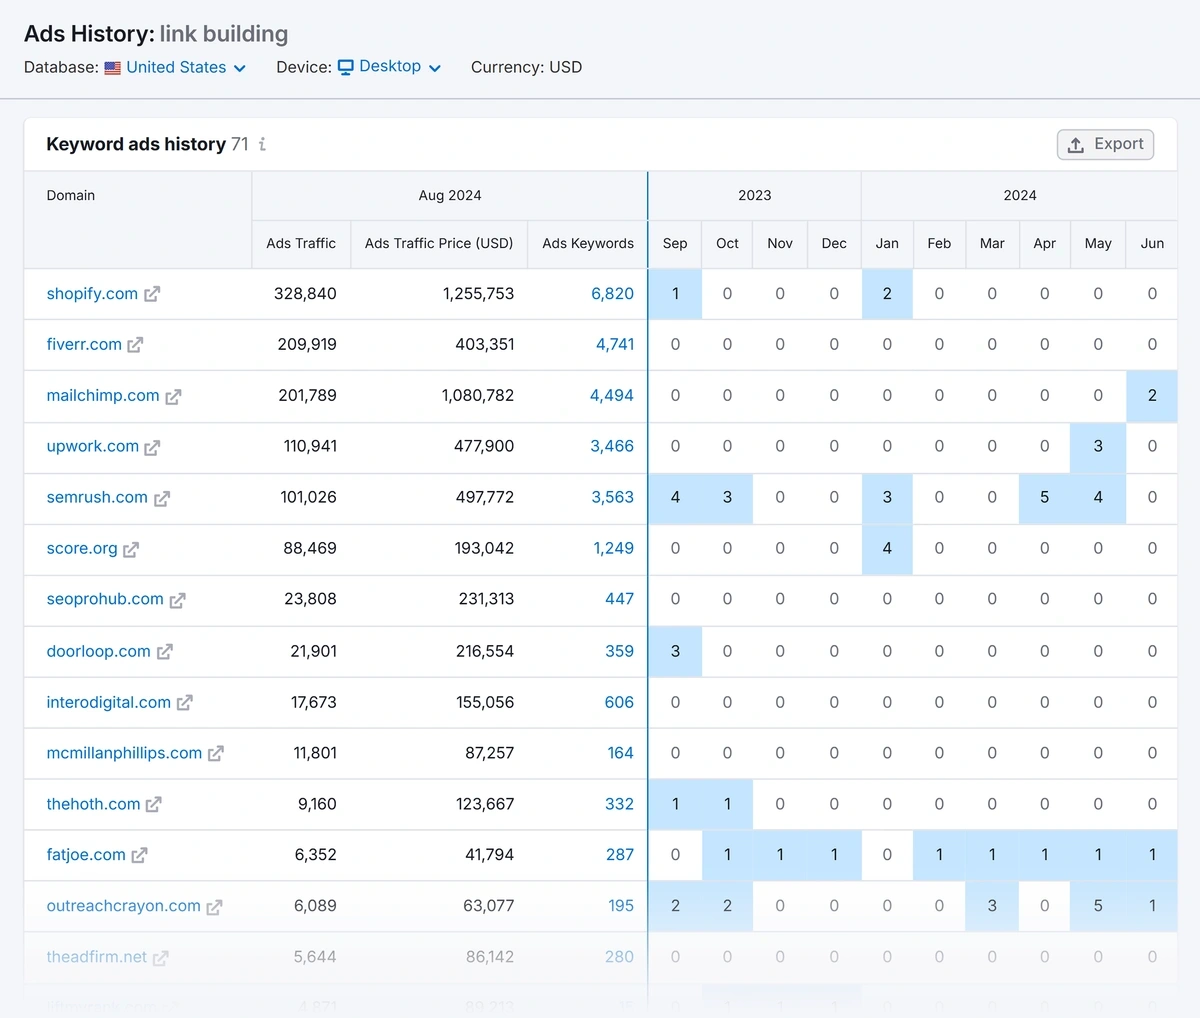Click the info icon next to Keyword ads history
The image size is (1200, 1018).
click(262, 144)
